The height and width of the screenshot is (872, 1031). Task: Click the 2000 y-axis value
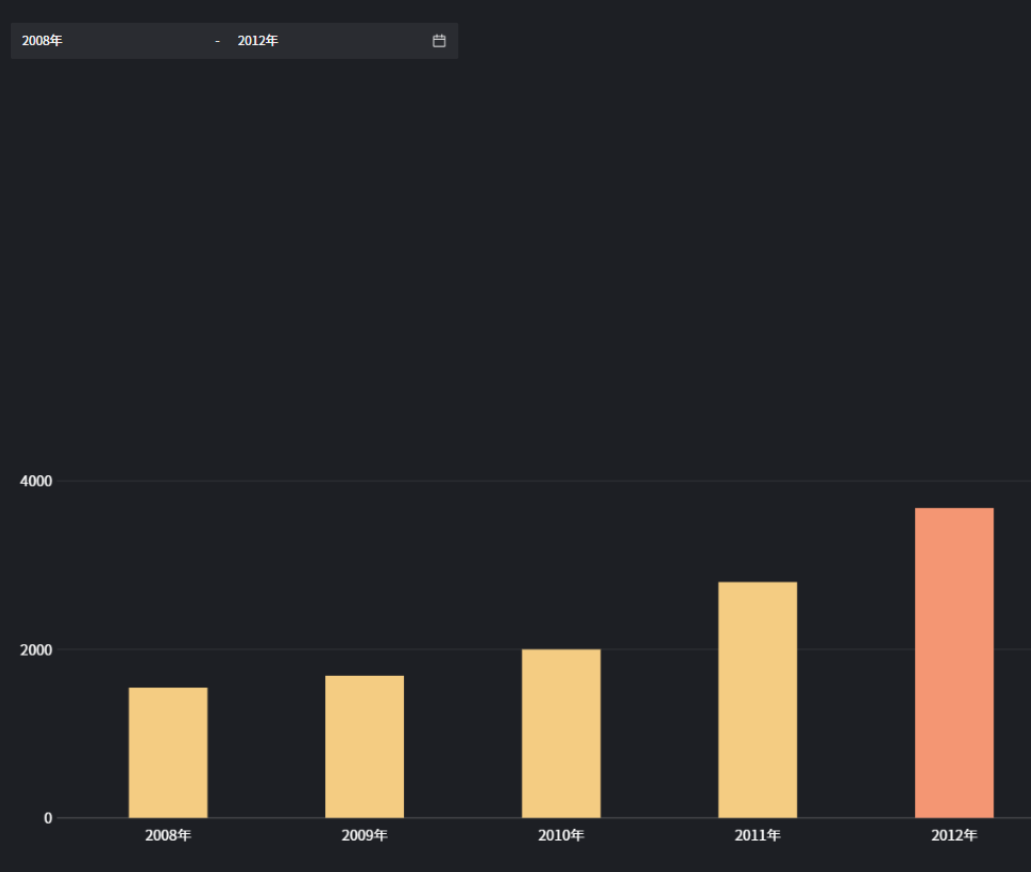click(36, 650)
